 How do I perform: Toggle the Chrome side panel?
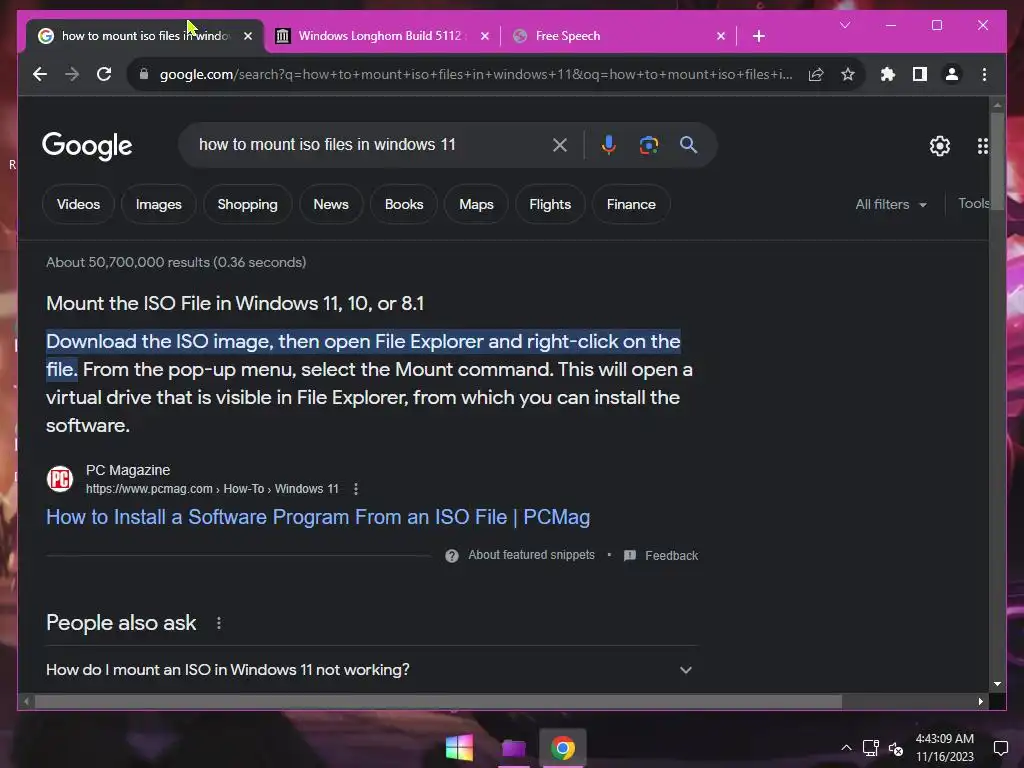920,74
